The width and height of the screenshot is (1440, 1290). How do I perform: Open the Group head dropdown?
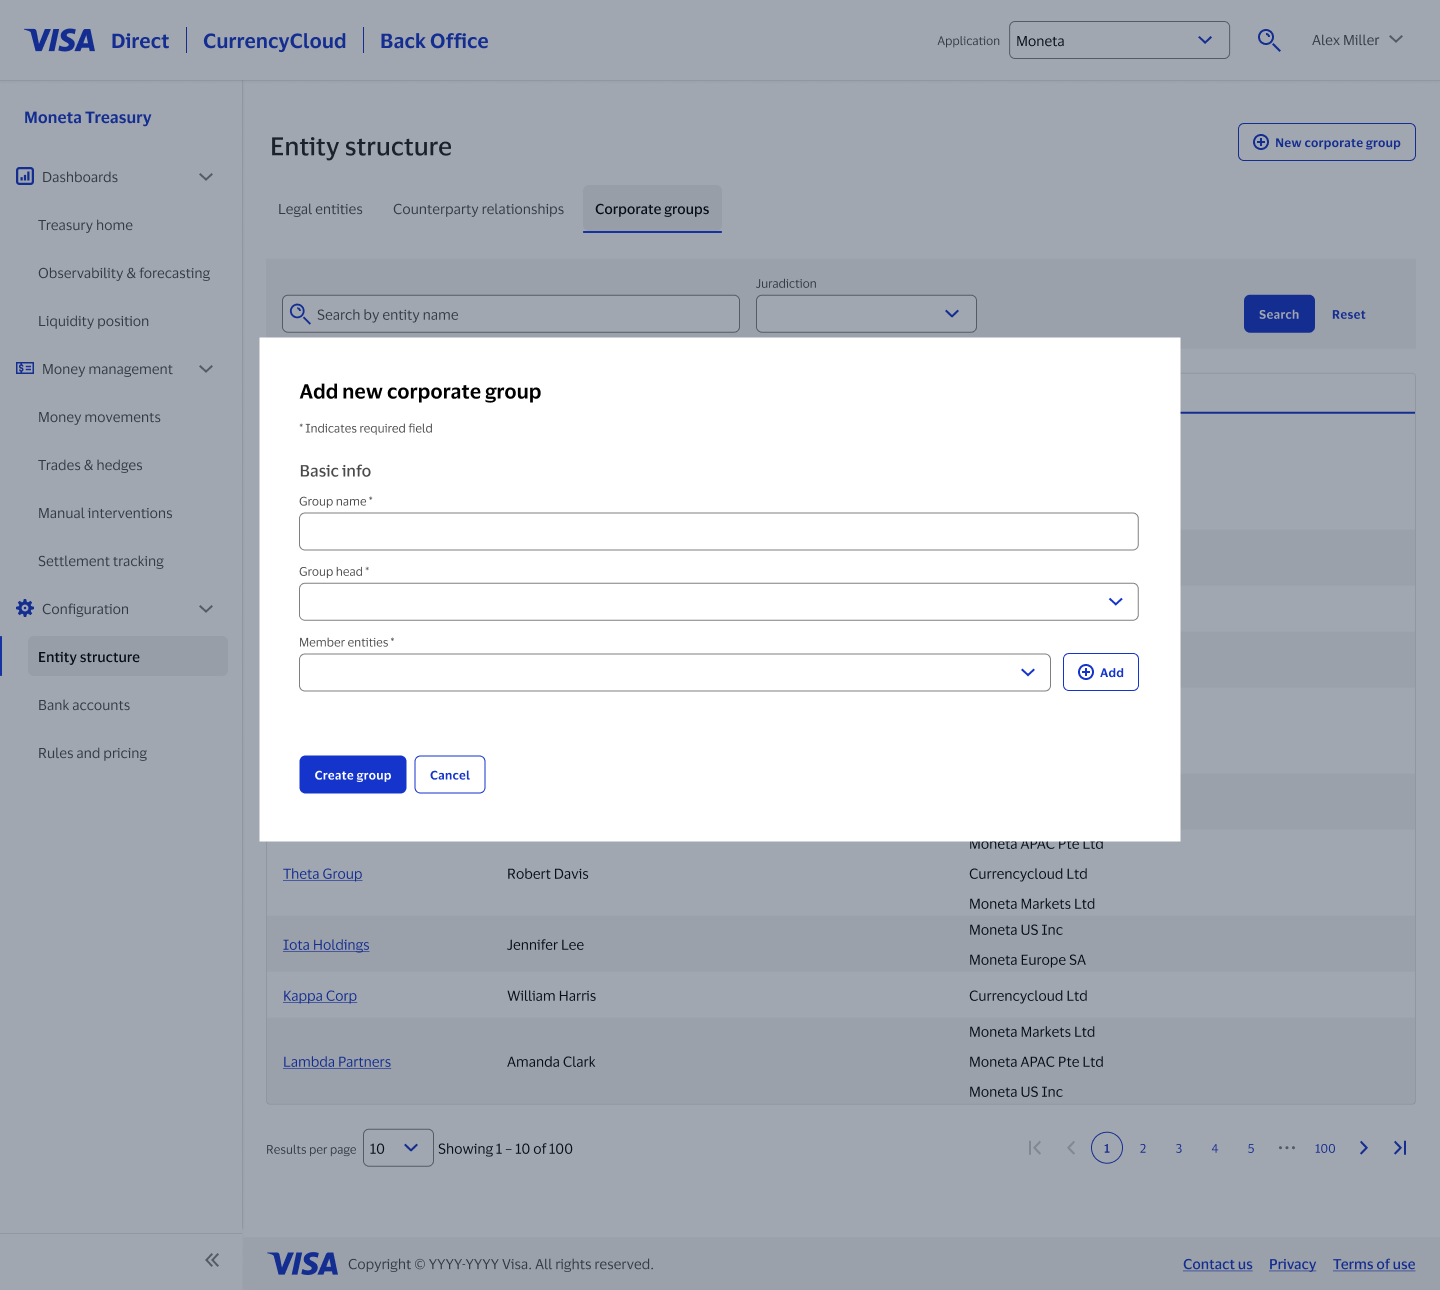[x=718, y=602]
